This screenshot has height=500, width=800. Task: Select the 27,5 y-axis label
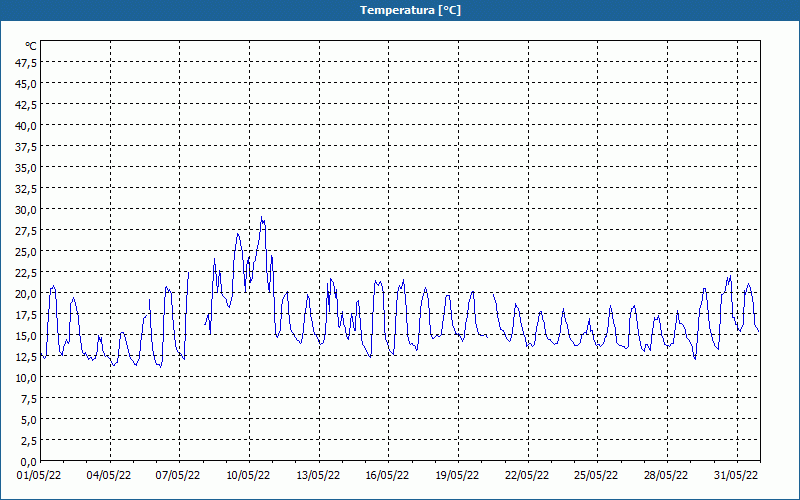coord(27,231)
